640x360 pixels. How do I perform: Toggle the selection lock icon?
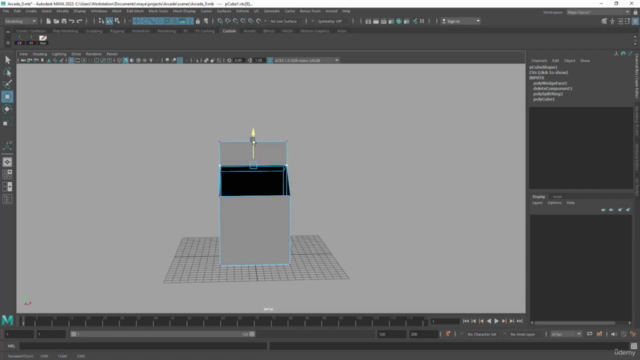198,21
